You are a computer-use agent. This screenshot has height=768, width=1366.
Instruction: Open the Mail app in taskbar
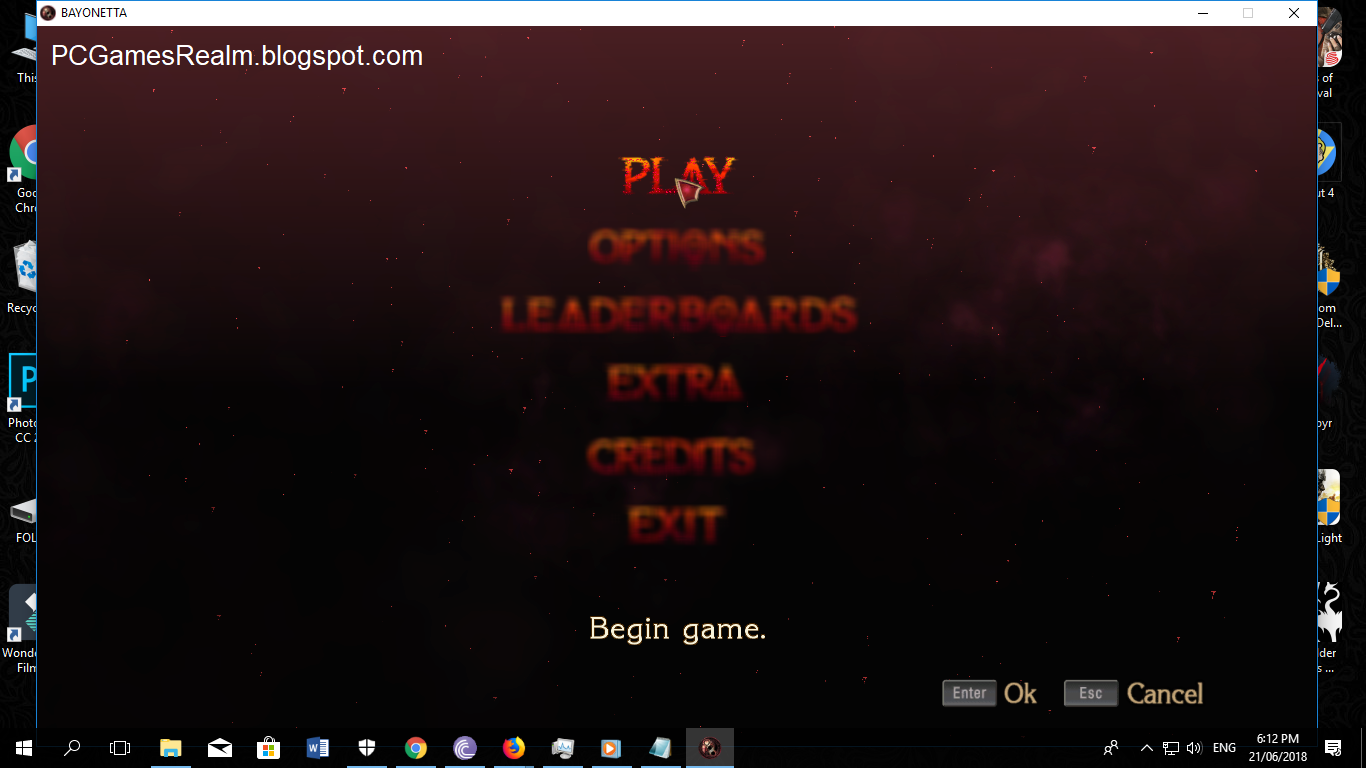point(220,748)
